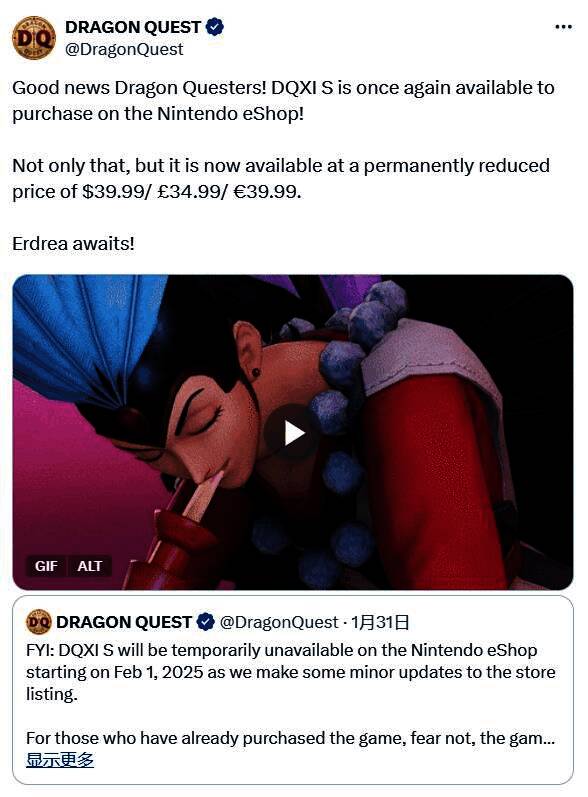
Task: Click the Erdrea awaits! line
Action: (74, 243)
